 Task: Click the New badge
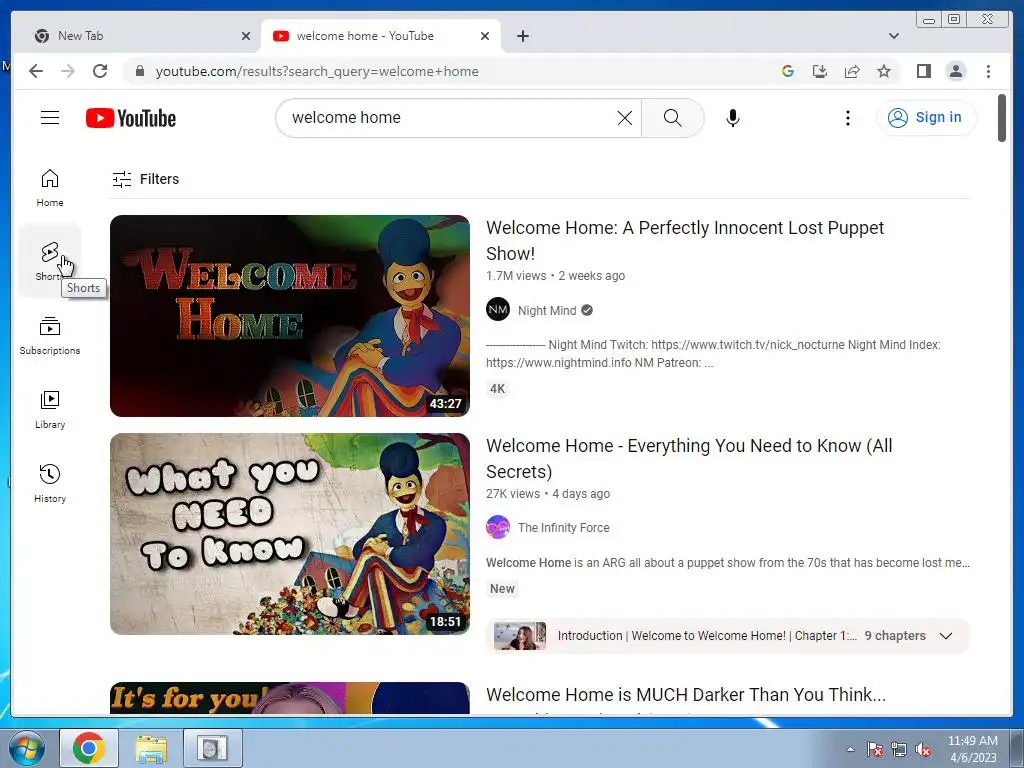click(x=502, y=589)
